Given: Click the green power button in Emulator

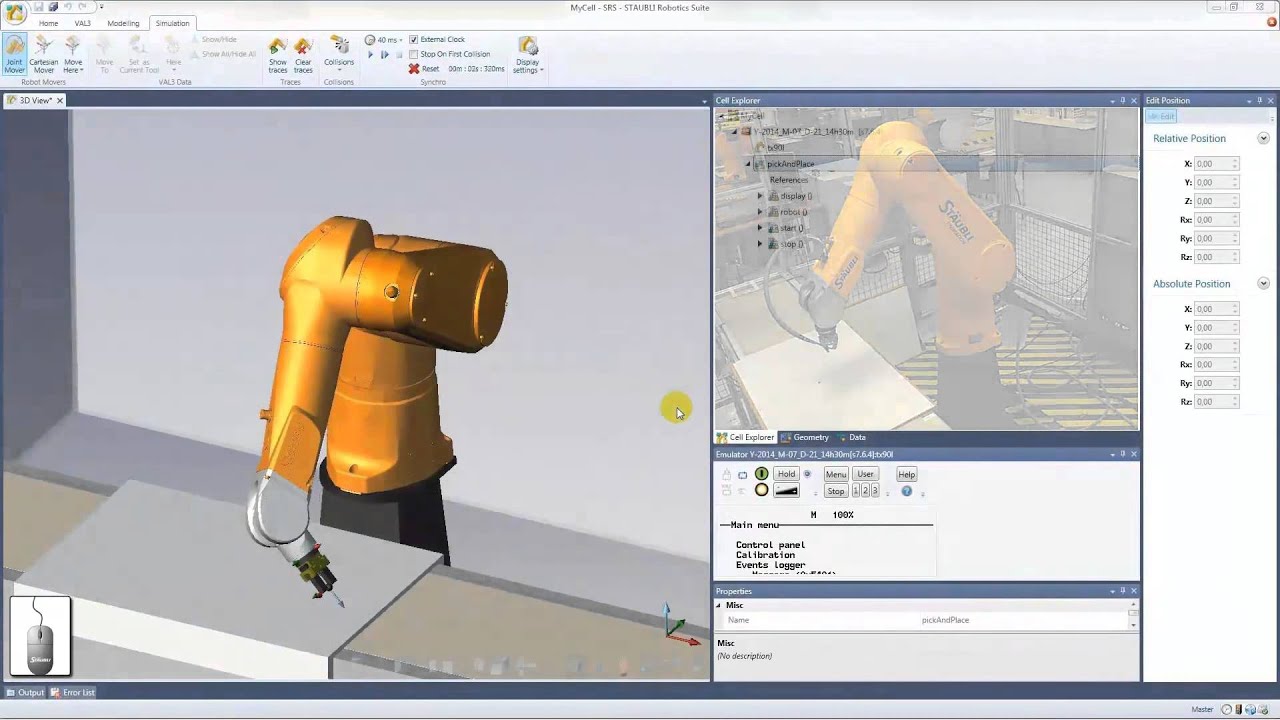Looking at the screenshot, I should click(x=762, y=474).
